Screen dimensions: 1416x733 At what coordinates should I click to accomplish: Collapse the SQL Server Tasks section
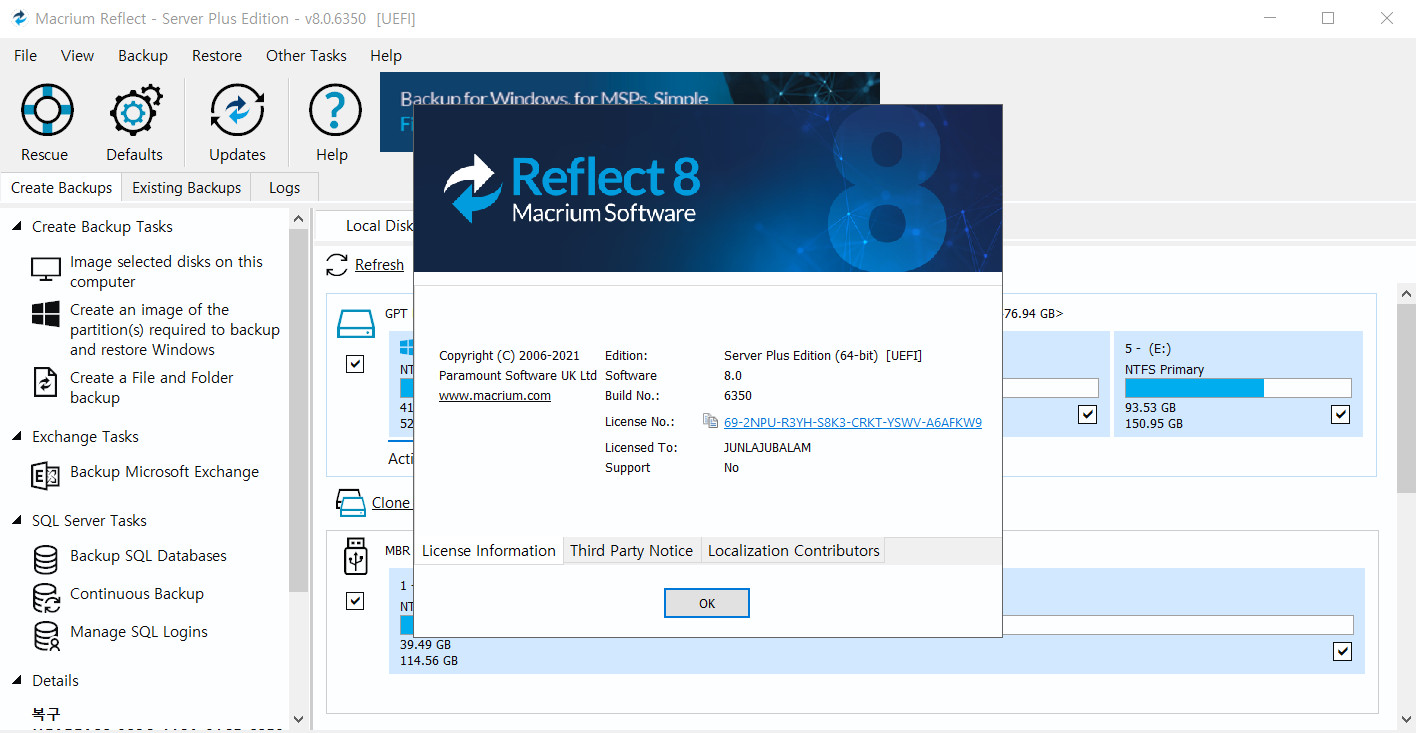point(17,521)
